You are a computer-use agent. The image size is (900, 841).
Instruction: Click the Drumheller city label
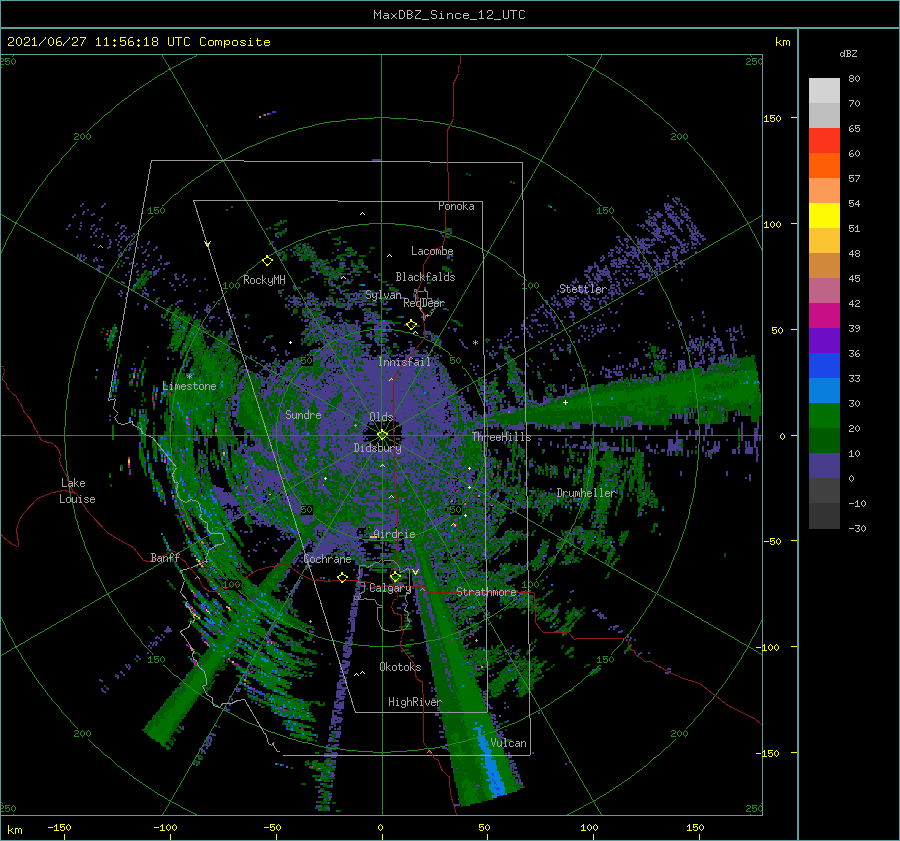click(586, 493)
